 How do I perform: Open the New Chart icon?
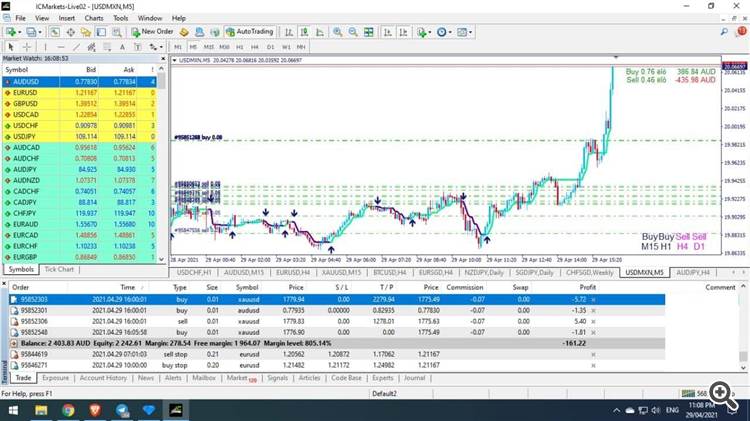pos(11,32)
